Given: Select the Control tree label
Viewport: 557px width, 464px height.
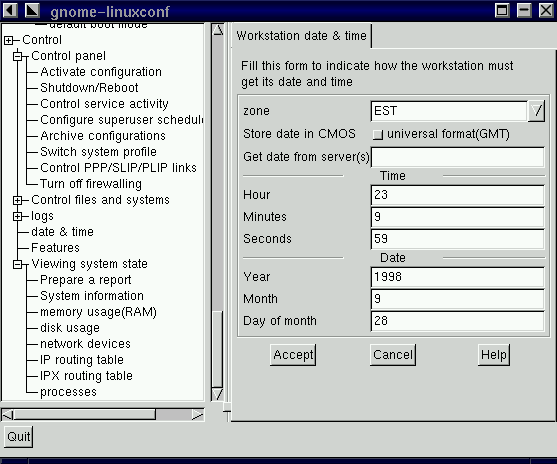Looking at the screenshot, I should coord(42,40).
